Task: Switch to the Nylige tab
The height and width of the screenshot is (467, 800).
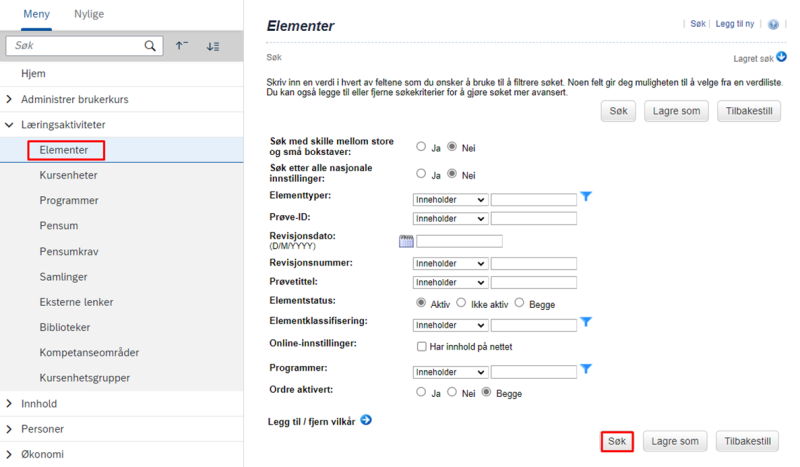Action: pos(89,14)
